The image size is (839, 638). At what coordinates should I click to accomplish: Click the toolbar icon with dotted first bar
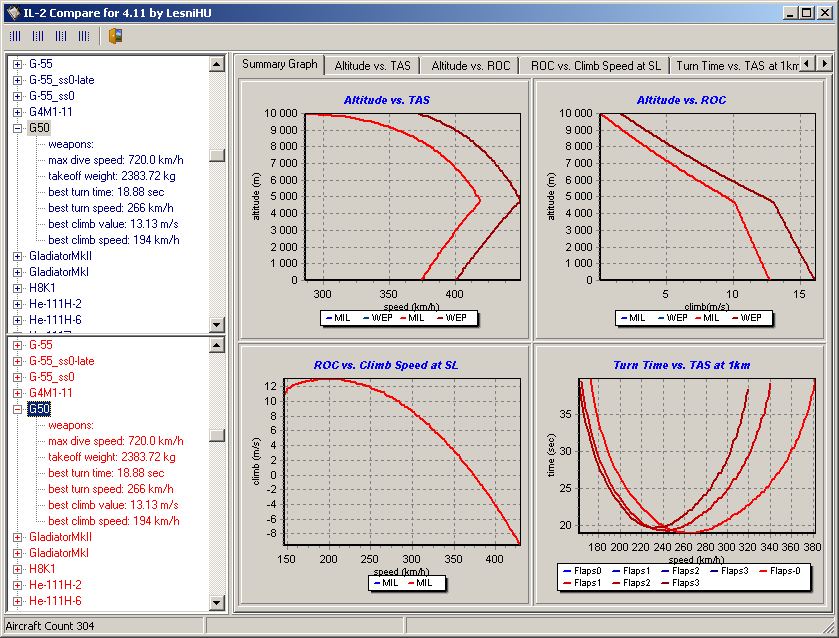tap(15, 36)
